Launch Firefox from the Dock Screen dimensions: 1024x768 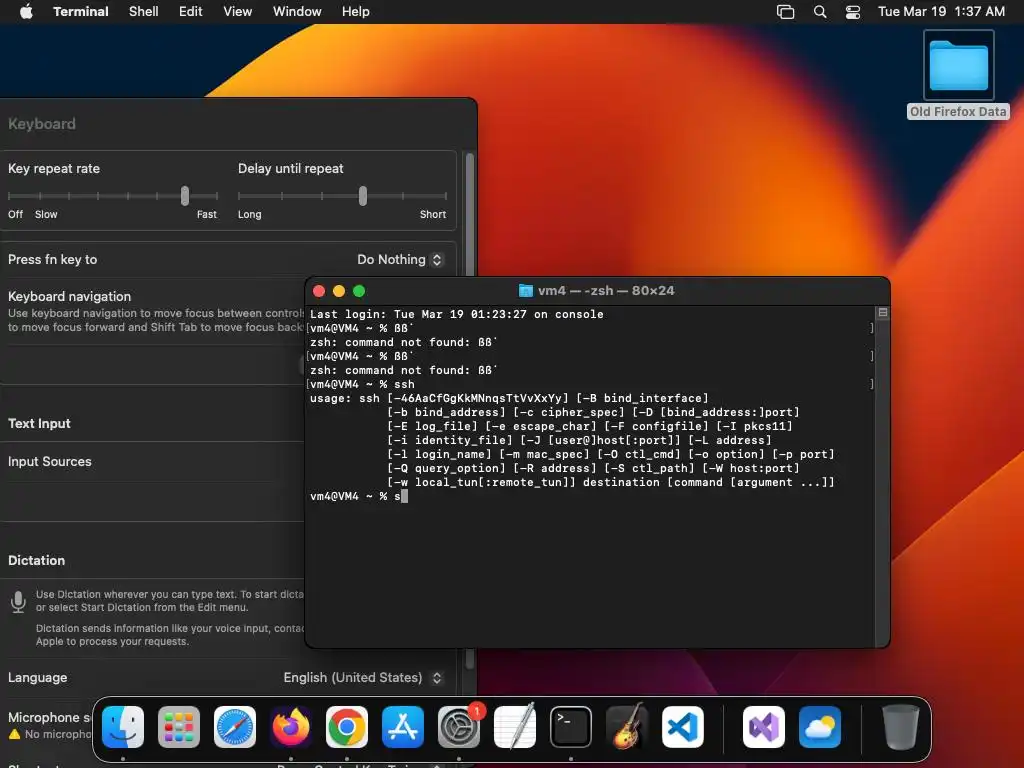pos(291,727)
